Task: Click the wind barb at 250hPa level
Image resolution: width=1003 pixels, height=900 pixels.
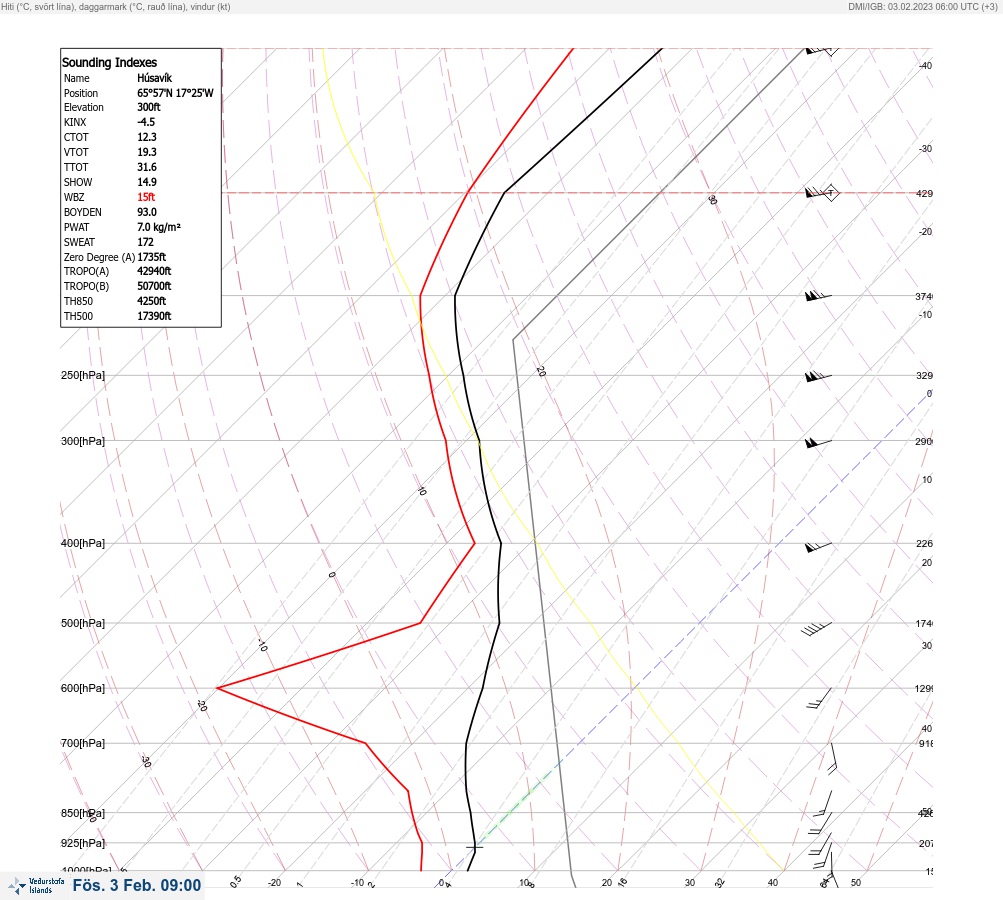Action: 818,377
